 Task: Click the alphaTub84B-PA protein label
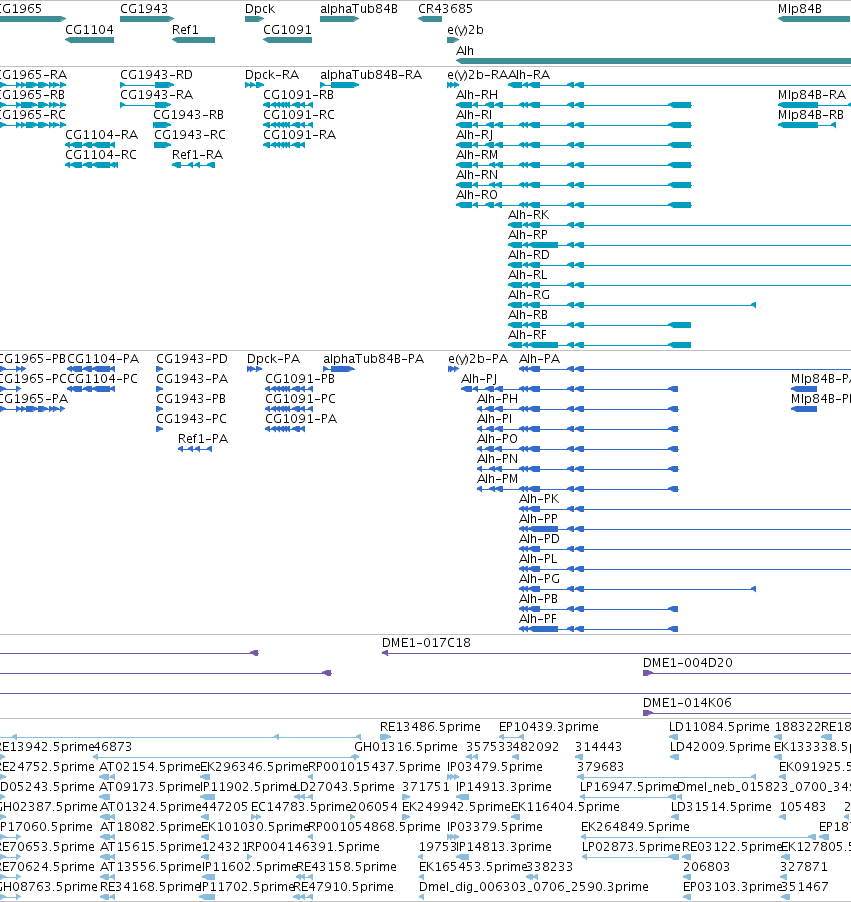(x=373, y=359)
